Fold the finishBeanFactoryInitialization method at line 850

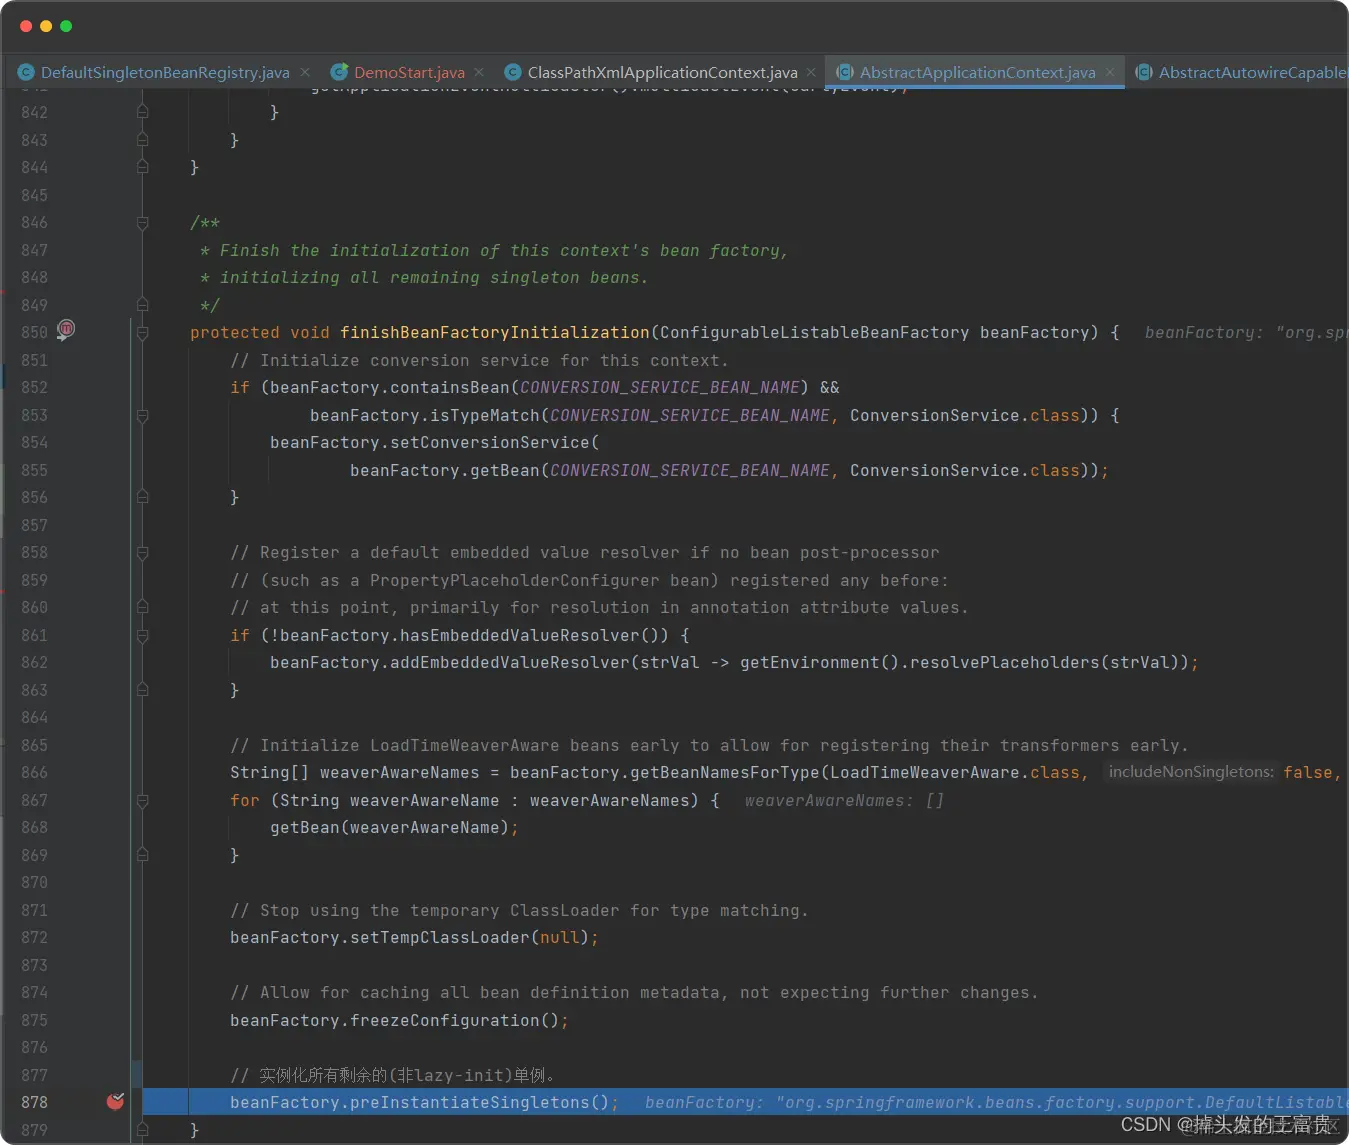[x=143, y=332]
